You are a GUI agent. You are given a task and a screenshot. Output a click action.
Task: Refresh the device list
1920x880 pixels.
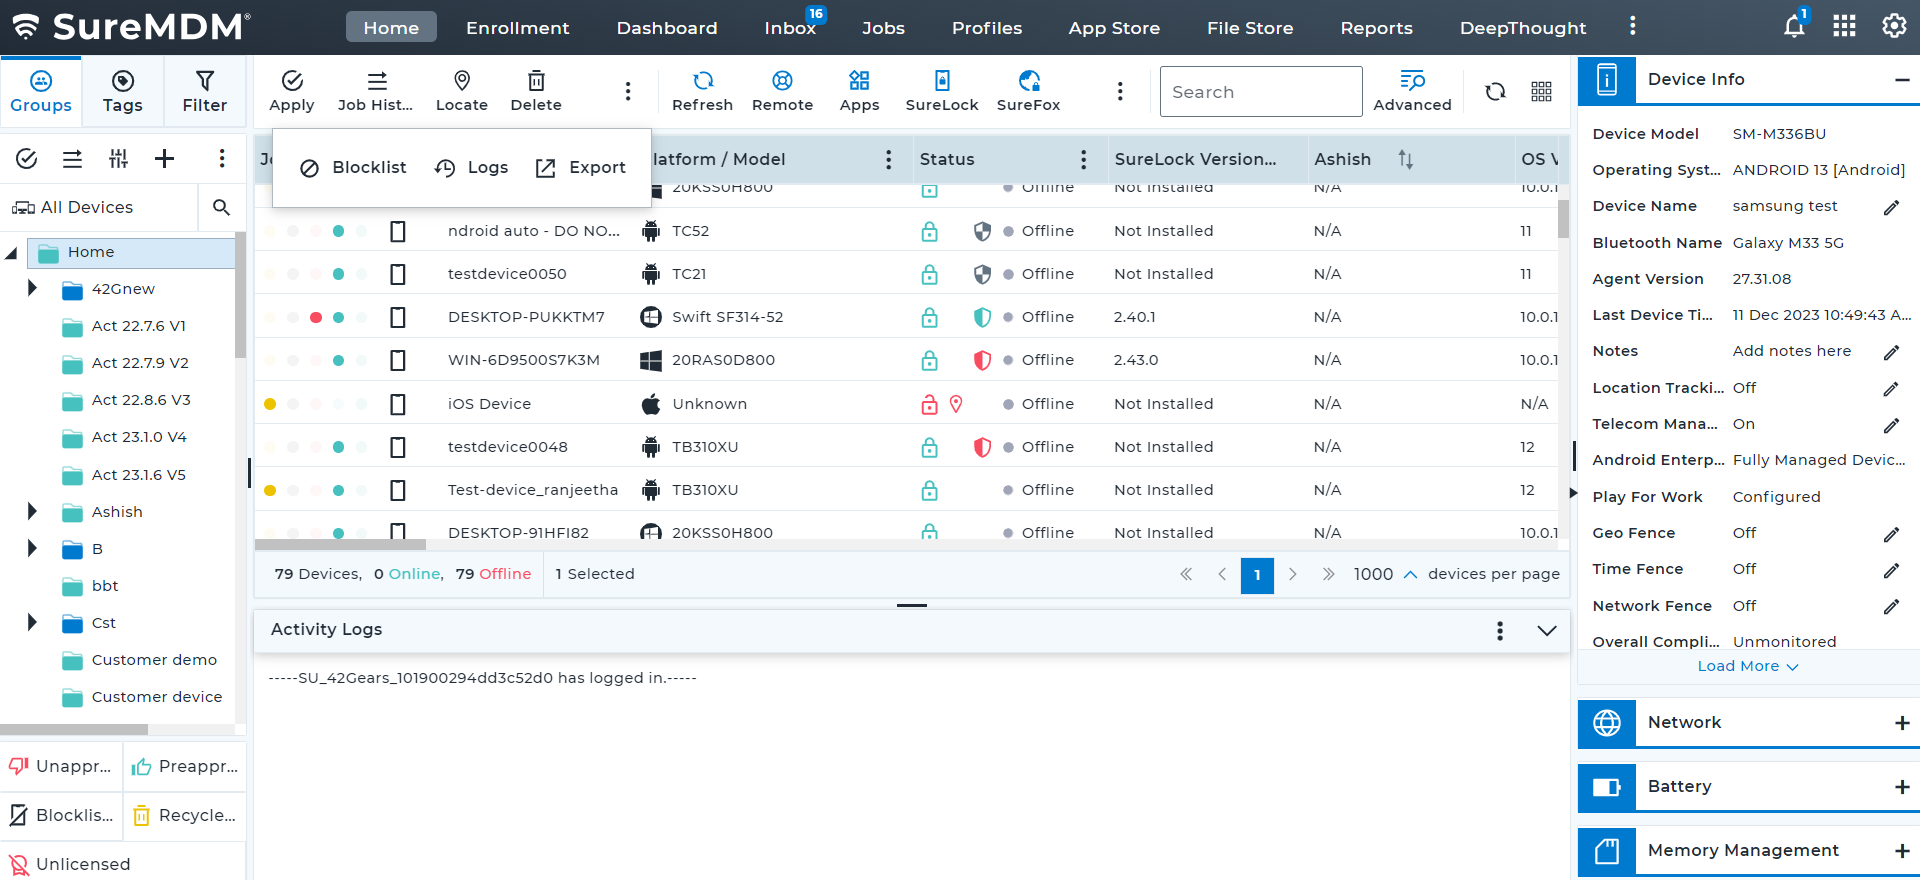(x=702, y=91)
